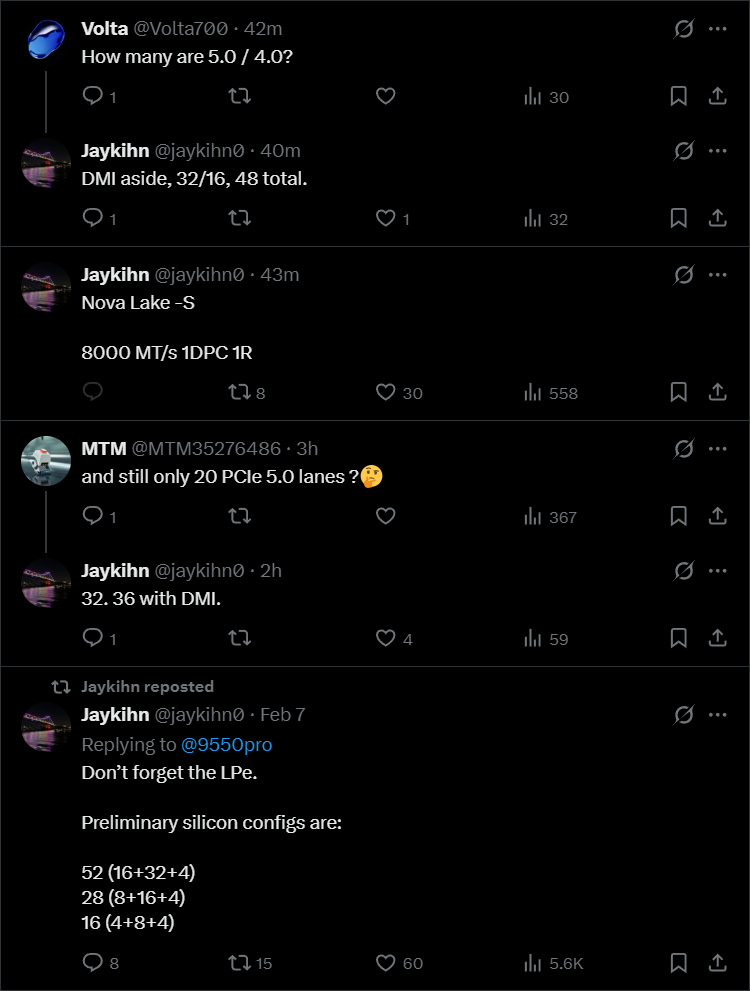Bookmark the Nova Lake -S tweet

[x=678, y=393]
